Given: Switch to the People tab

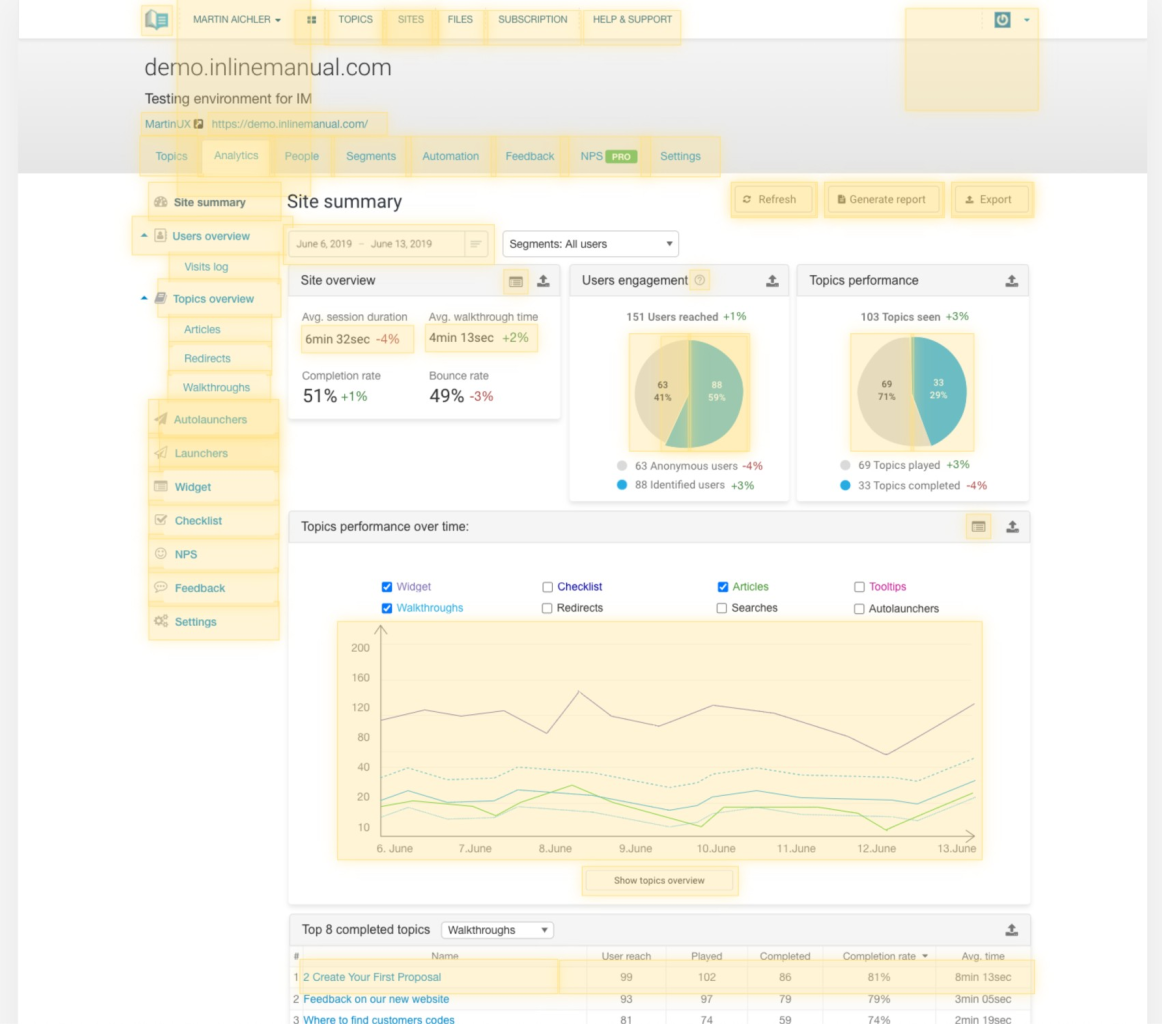Looking at the screenshot, I should click(x=301, y=156).
